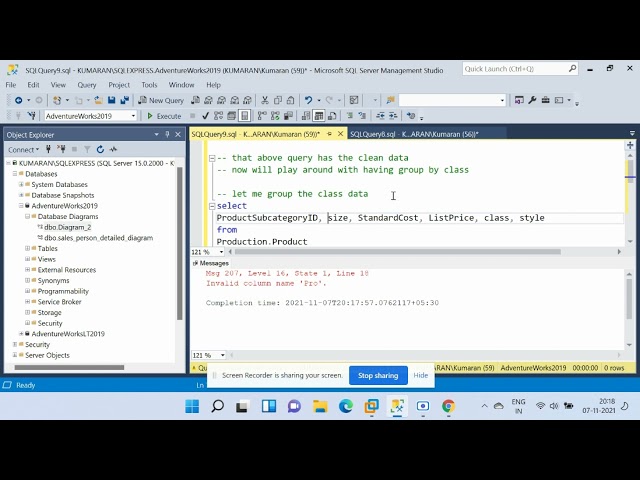Click the navigate Back arrow icon
The height and width of the screenshot is (480, 640).
coord(18,100)
